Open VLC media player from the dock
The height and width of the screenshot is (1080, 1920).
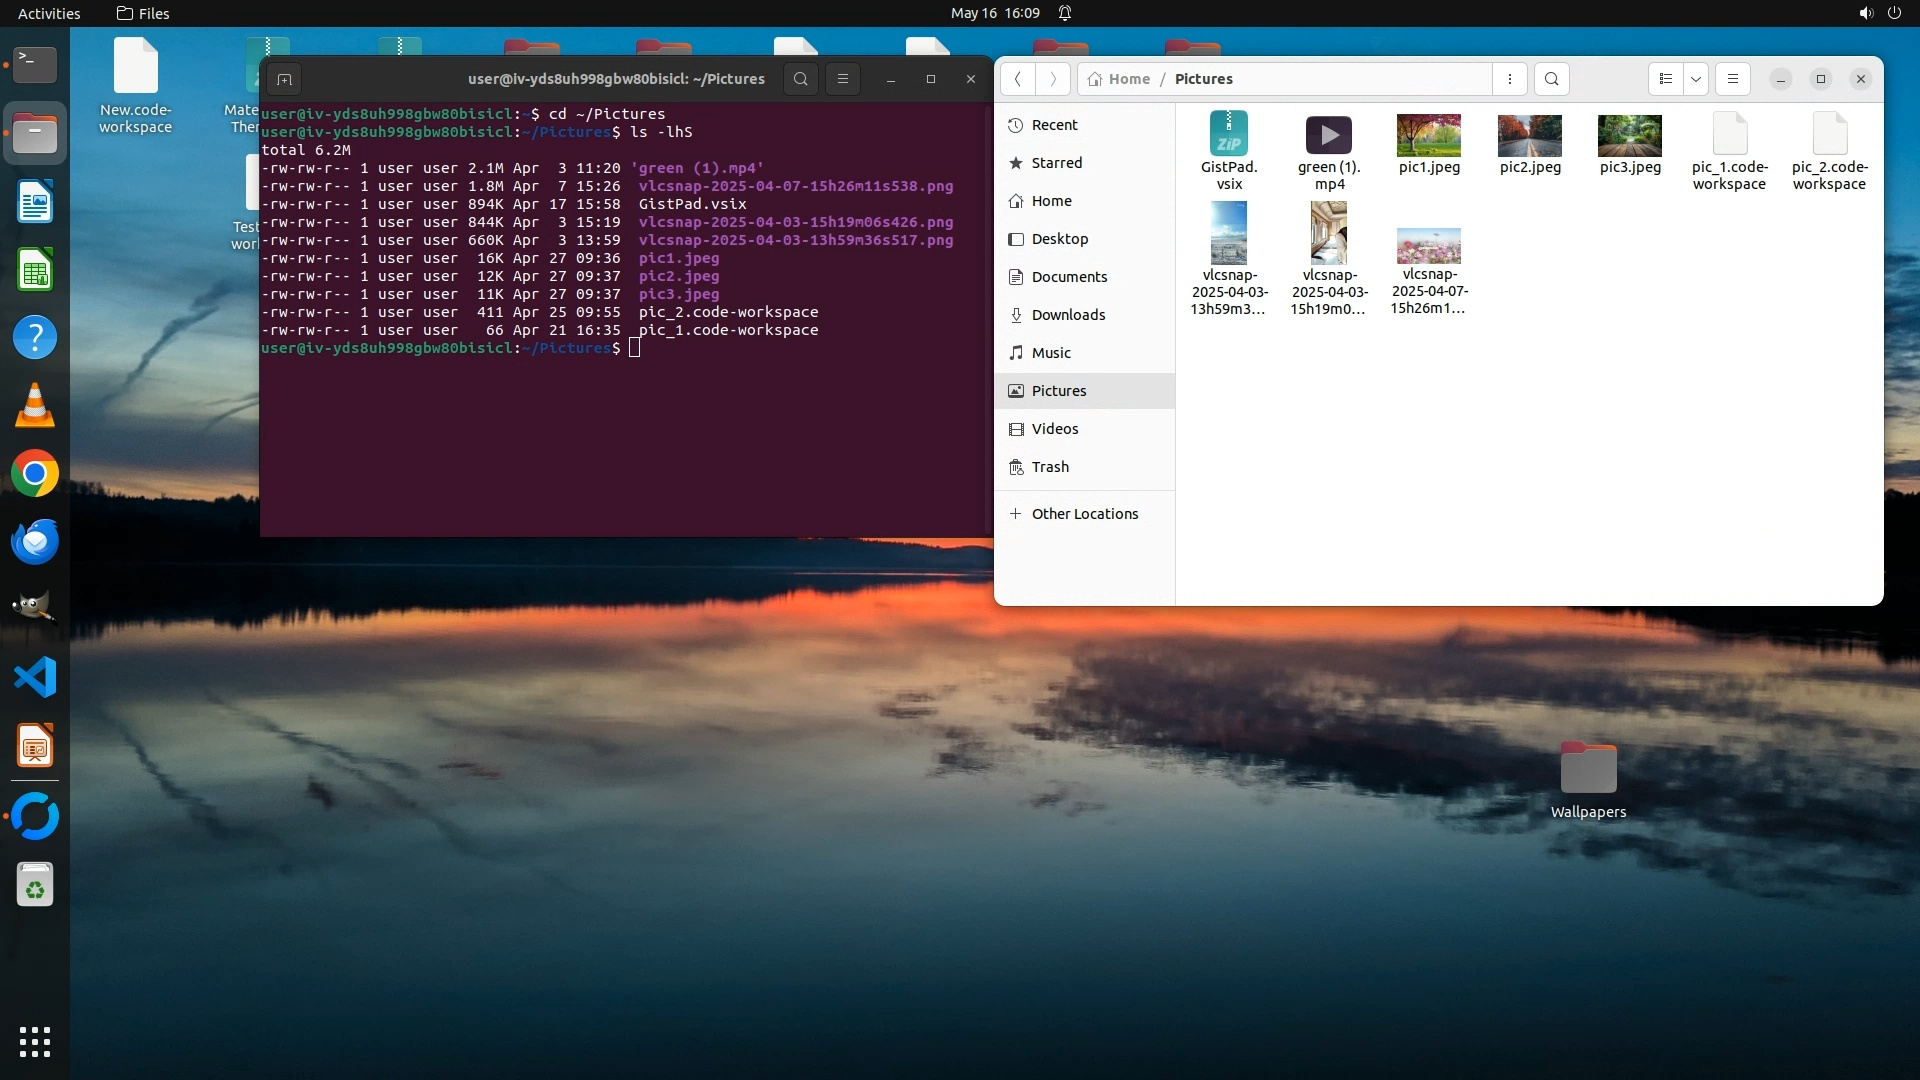click(x=35, y=406)
